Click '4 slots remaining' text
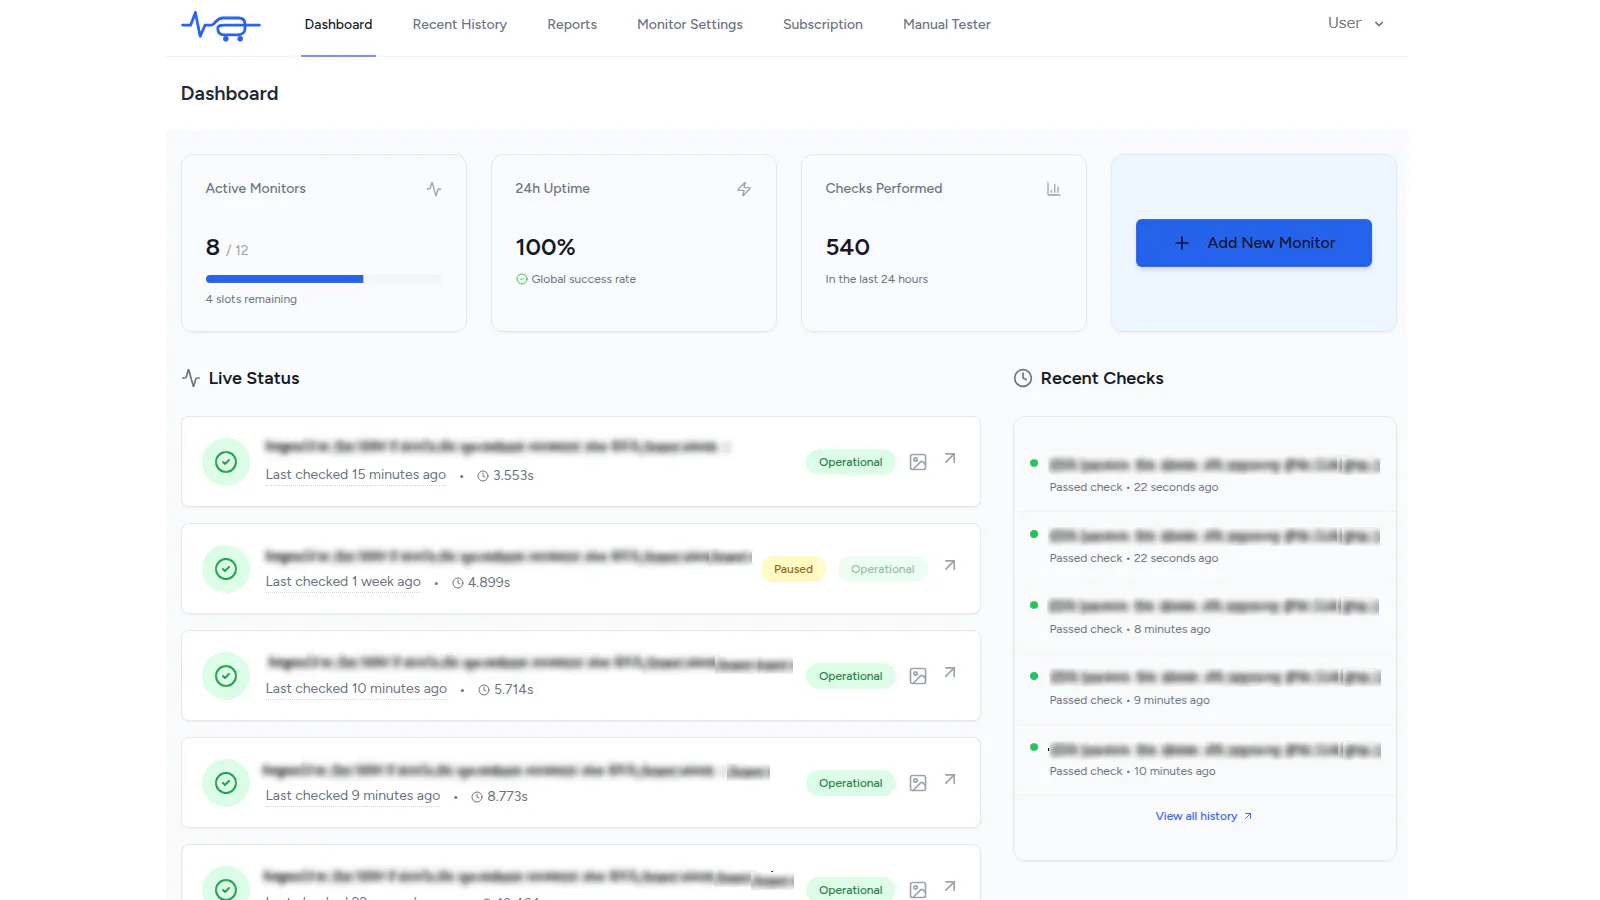This screenshot has width=1600, height=900. 251,299
